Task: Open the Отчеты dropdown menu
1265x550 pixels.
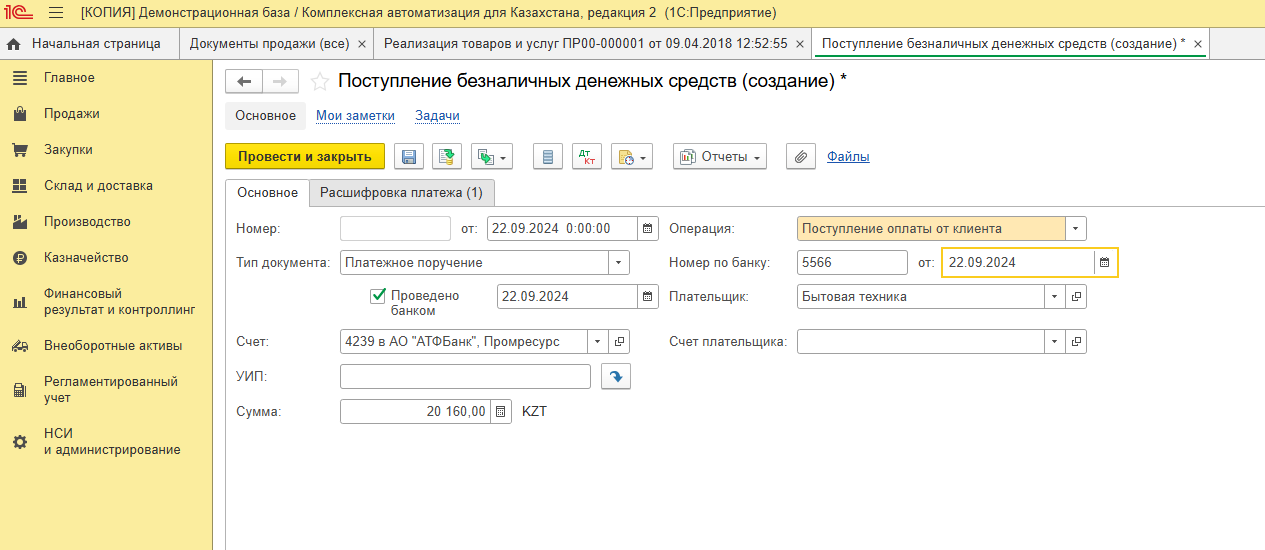Action: pyautogui.click(x=719, y=157)
